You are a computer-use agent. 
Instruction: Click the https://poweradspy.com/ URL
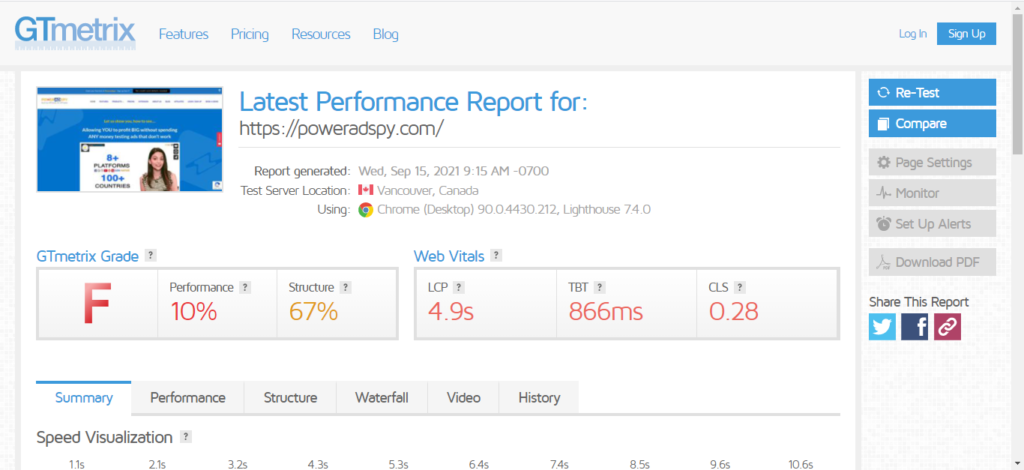coord(342,129)
